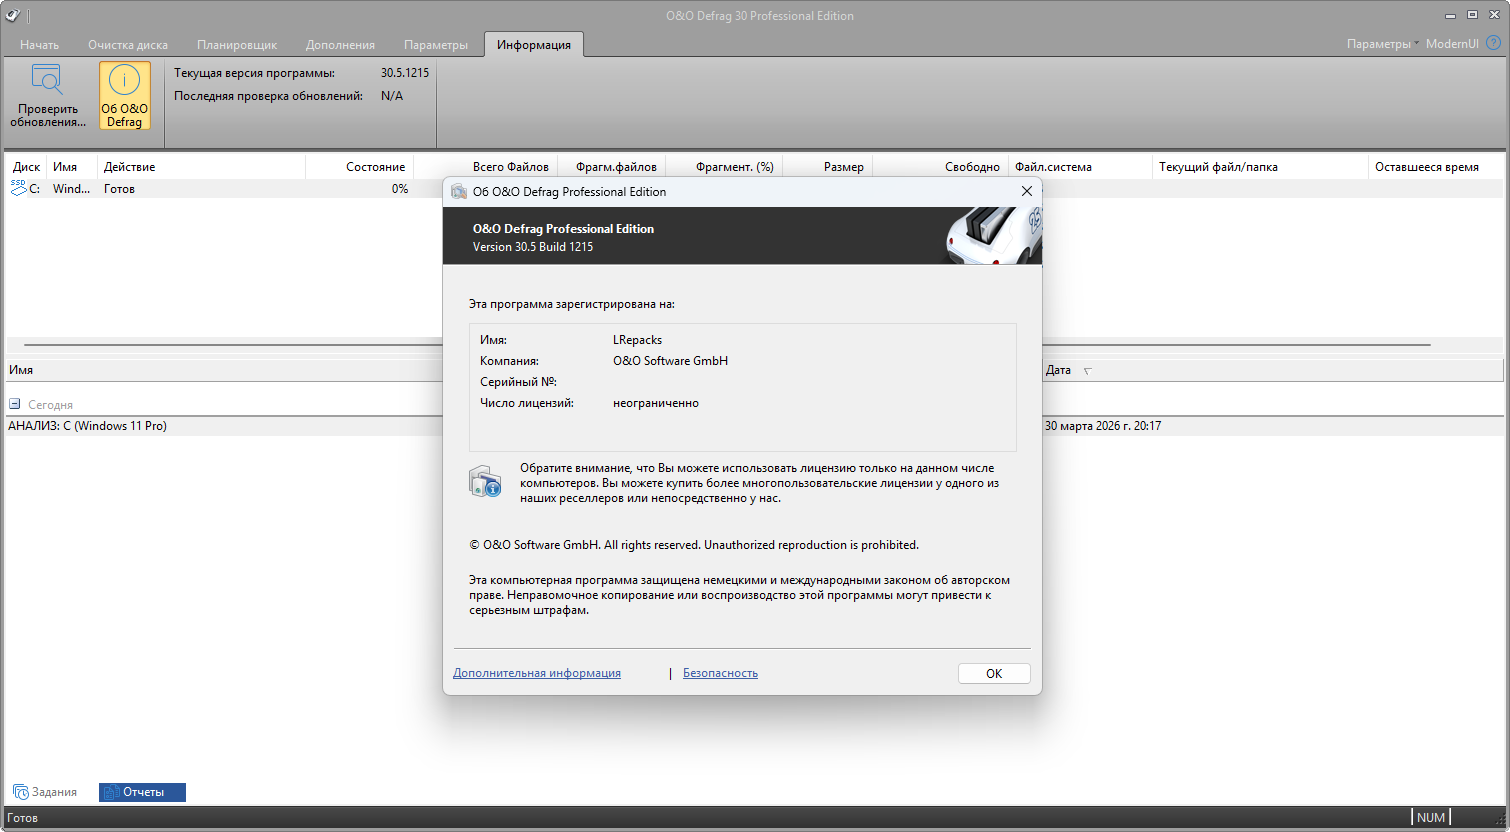Click the O&O Defrag app icon in title bar
The width and height of the screenshot is (1510, 832).
click(13, 15)
